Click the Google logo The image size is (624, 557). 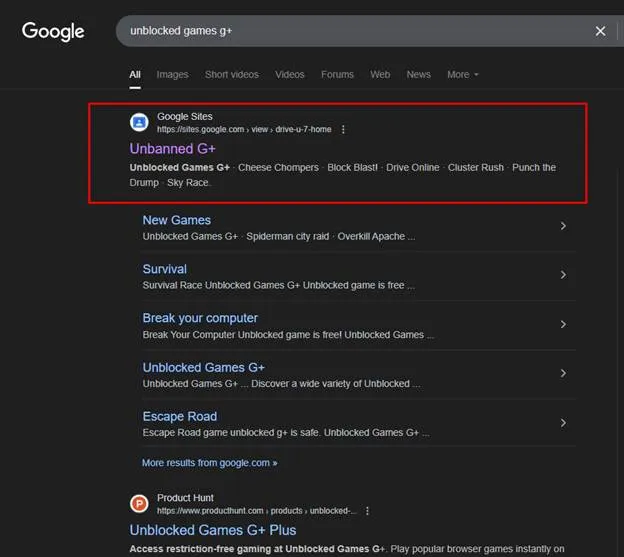53,31
